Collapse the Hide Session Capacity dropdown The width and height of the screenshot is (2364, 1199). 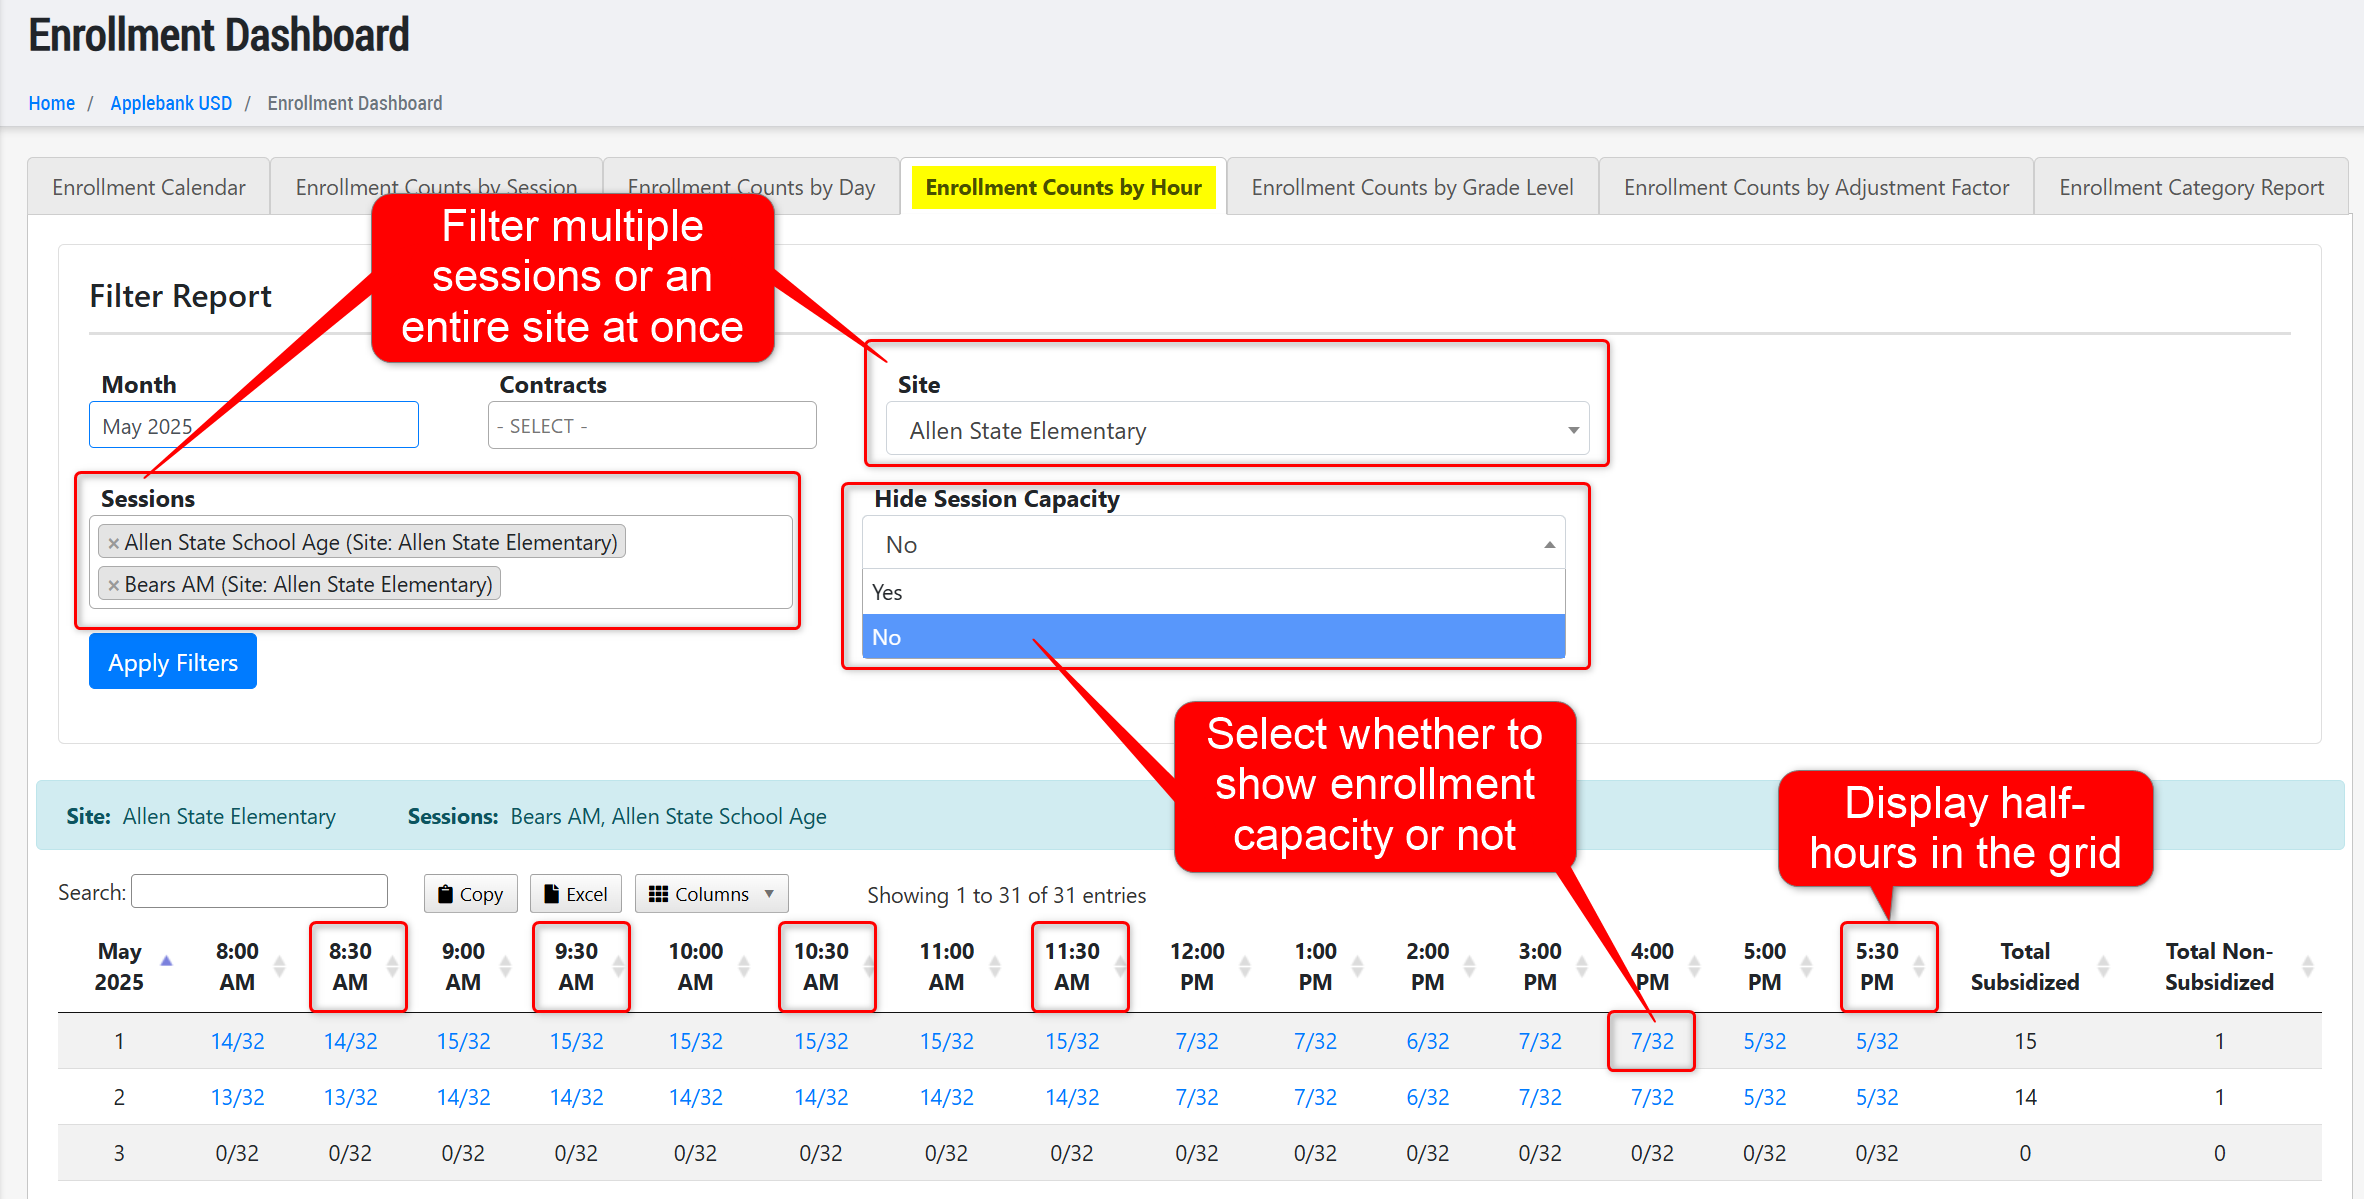(1213, 544)
